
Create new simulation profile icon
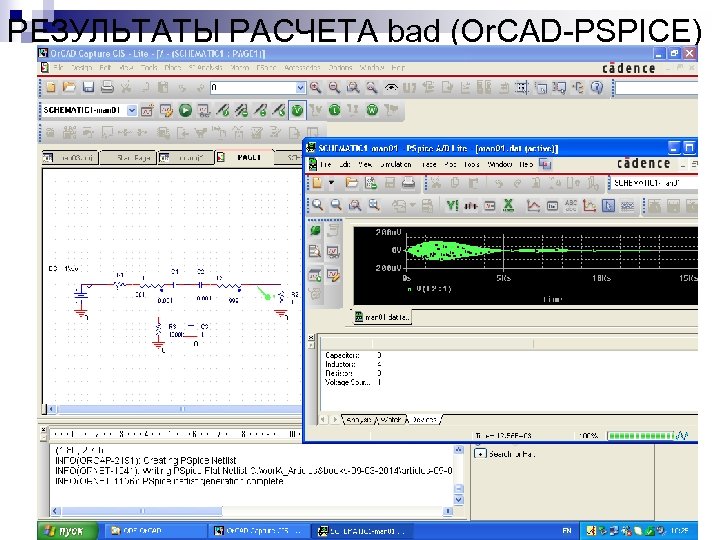[147, 110]
